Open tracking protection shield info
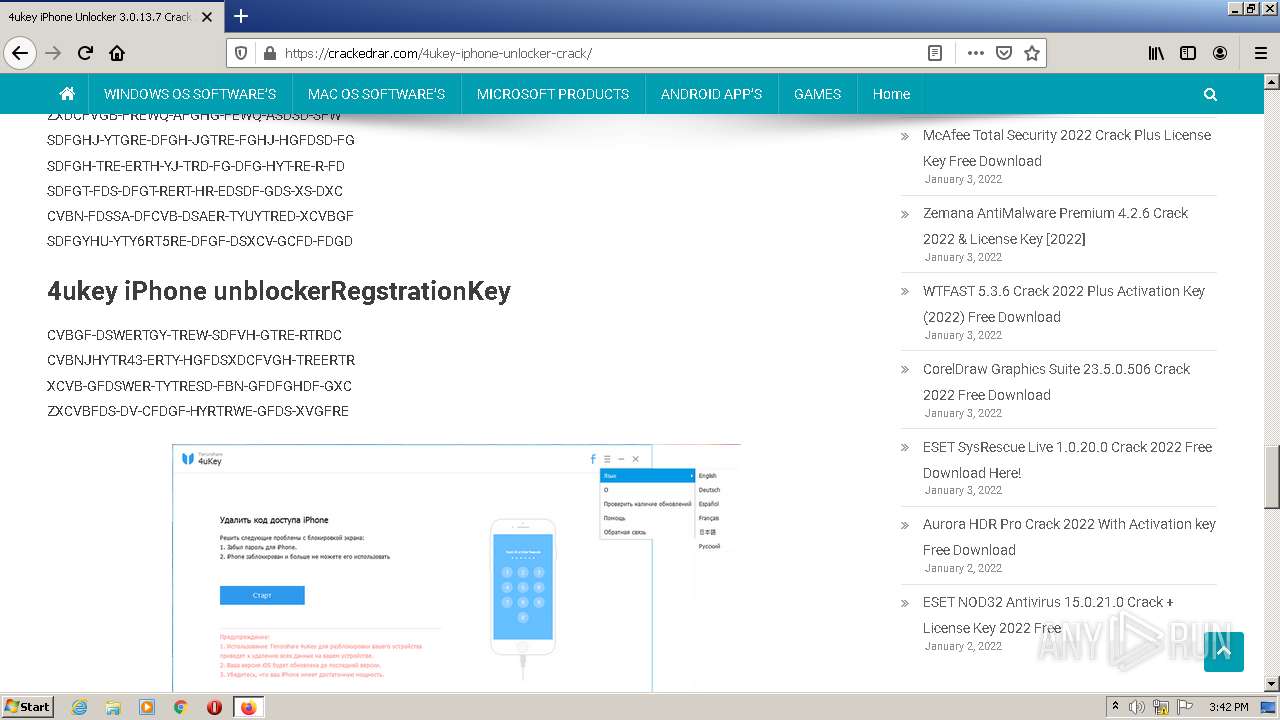Screen dimensions: 1280x720 coord(240,53)
